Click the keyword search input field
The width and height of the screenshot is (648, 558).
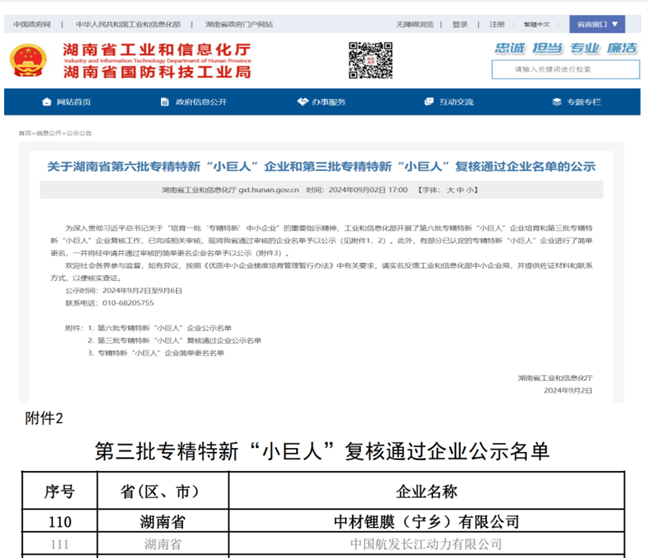point(565,69)
